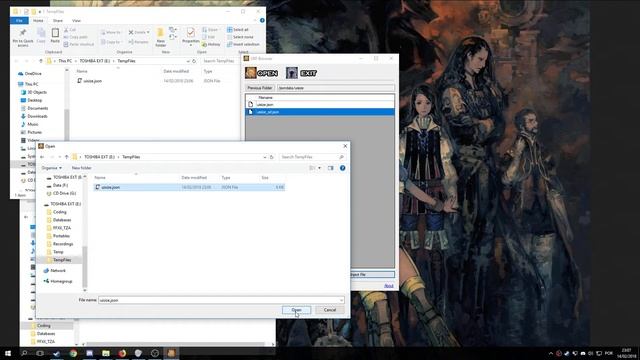Open the View tab in the Explorer window
640x360 pixels.
pos(76,20)
